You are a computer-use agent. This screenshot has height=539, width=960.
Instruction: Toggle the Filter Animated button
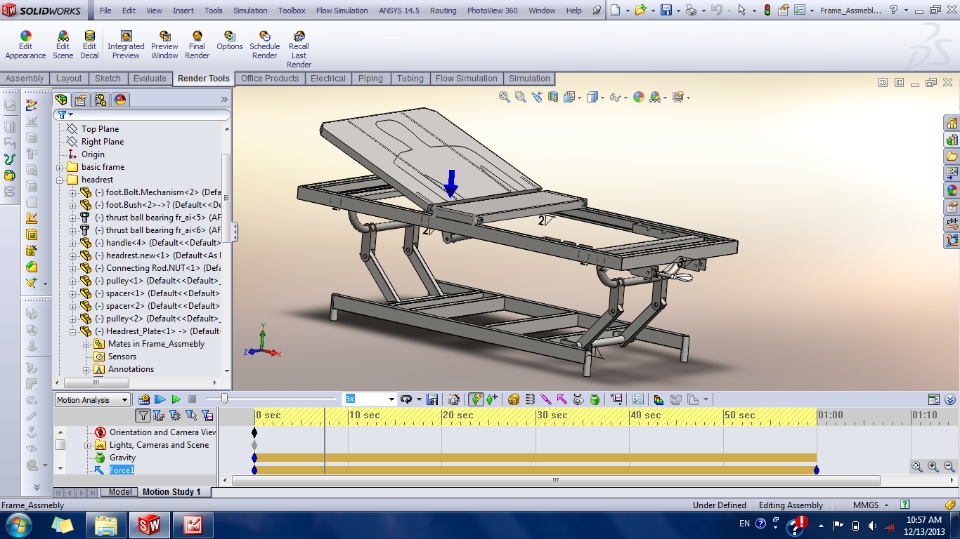pyautogui.click(x=159, y=416)
